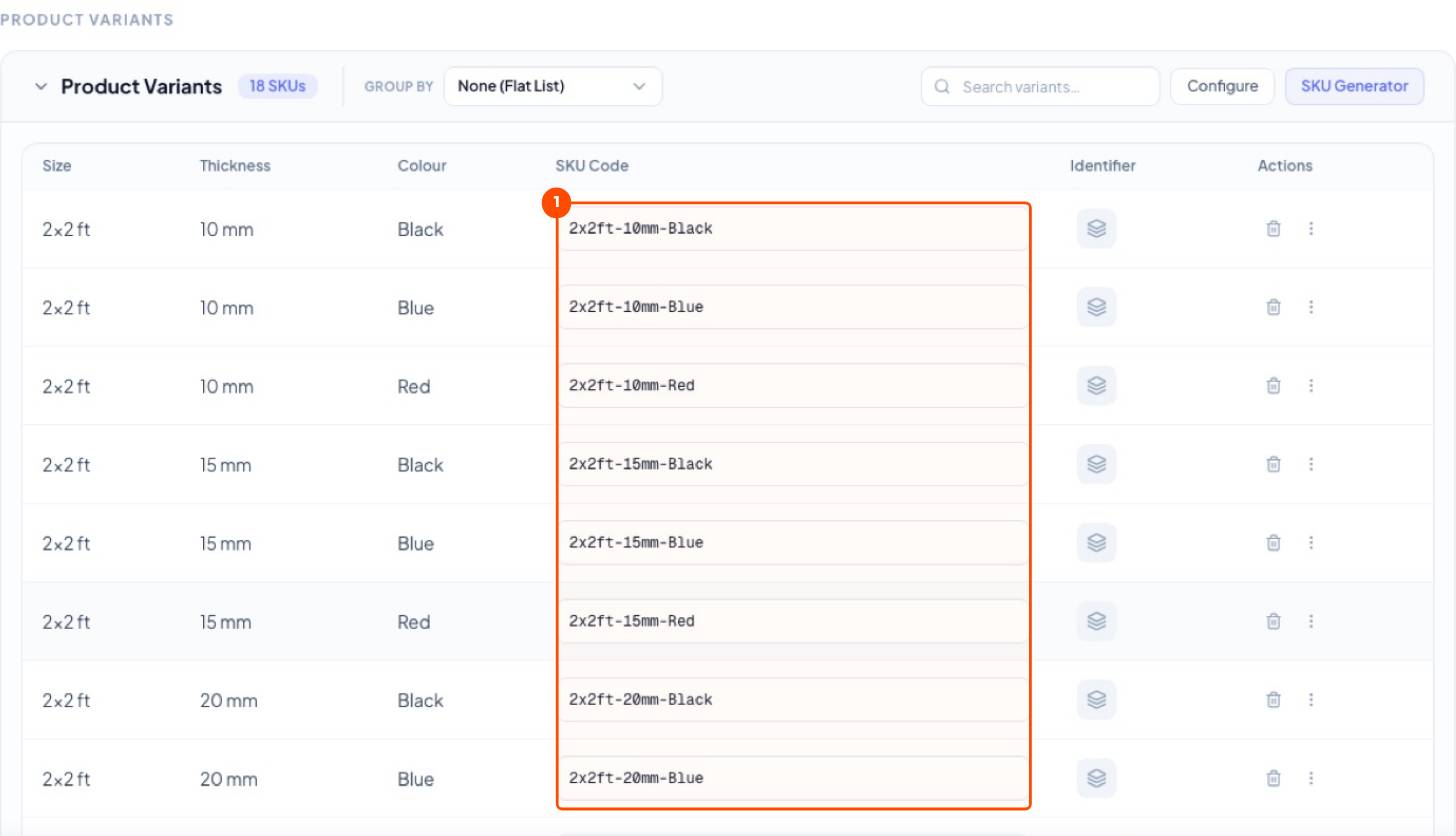Open identifier for 2x2ft-15mm-Blue variant
Image resolution: width=1456 pixels, height=836 pixels.
coord(1096,543)
